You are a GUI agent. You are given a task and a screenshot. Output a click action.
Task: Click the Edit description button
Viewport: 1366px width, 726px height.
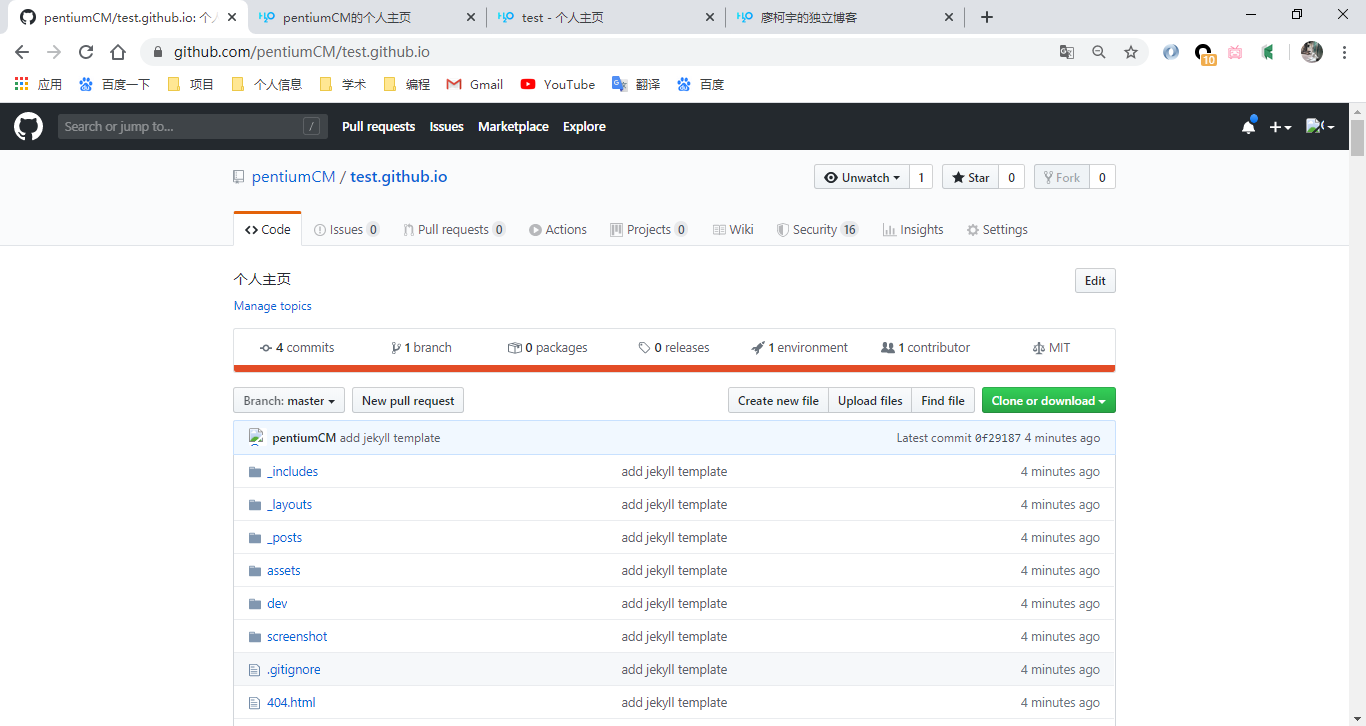(x=1095, y=281)
